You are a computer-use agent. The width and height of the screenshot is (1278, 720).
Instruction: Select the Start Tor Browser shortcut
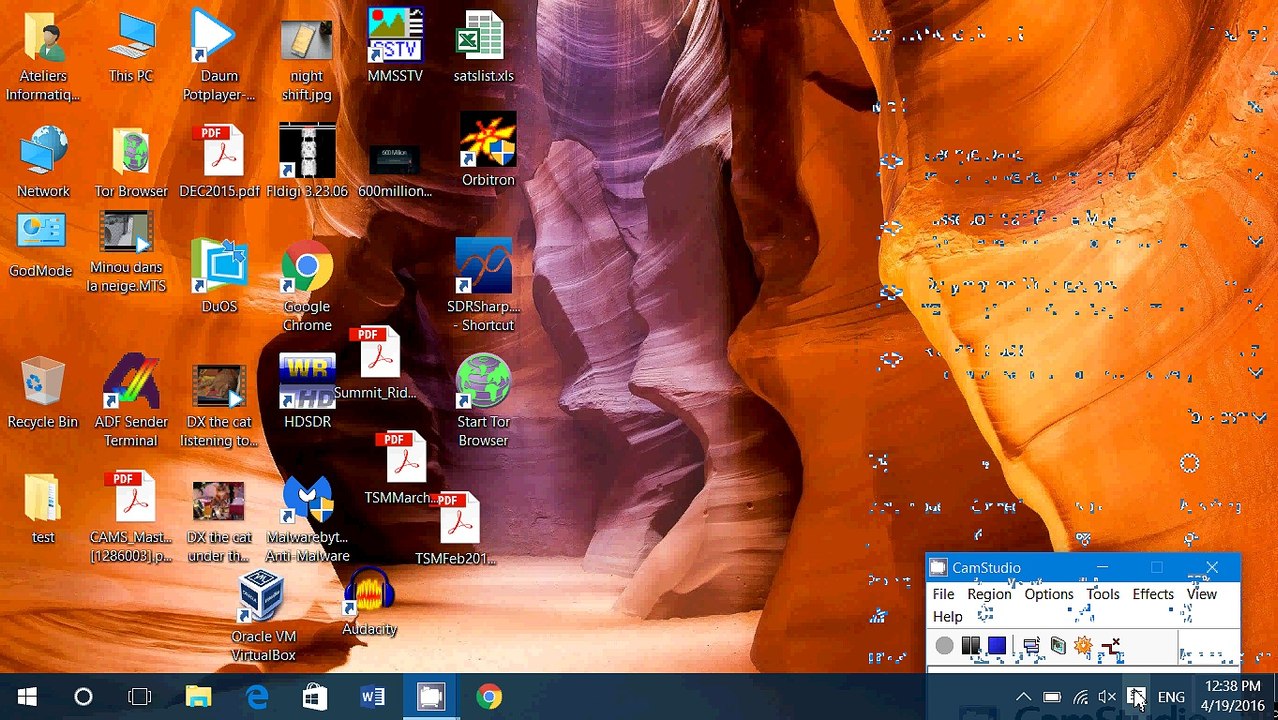coord(483,402)
